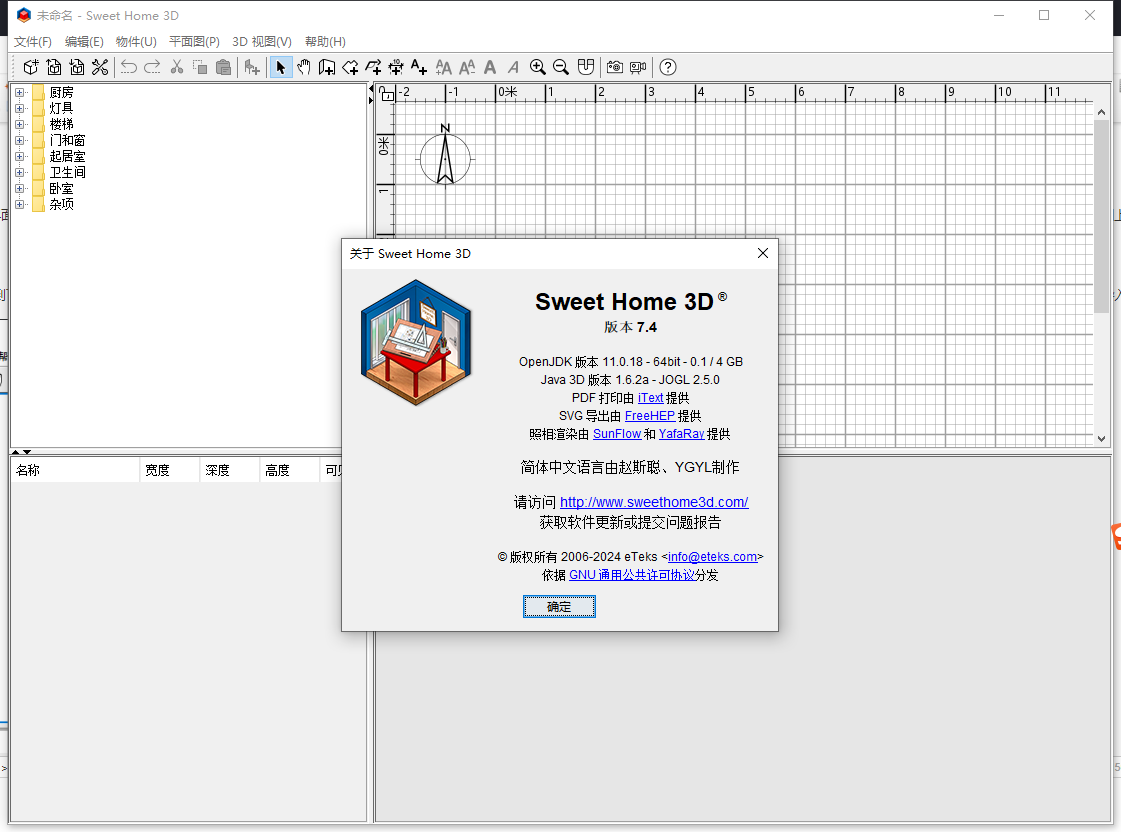
Task: Increase text size icon
Action: pos(444,67)
